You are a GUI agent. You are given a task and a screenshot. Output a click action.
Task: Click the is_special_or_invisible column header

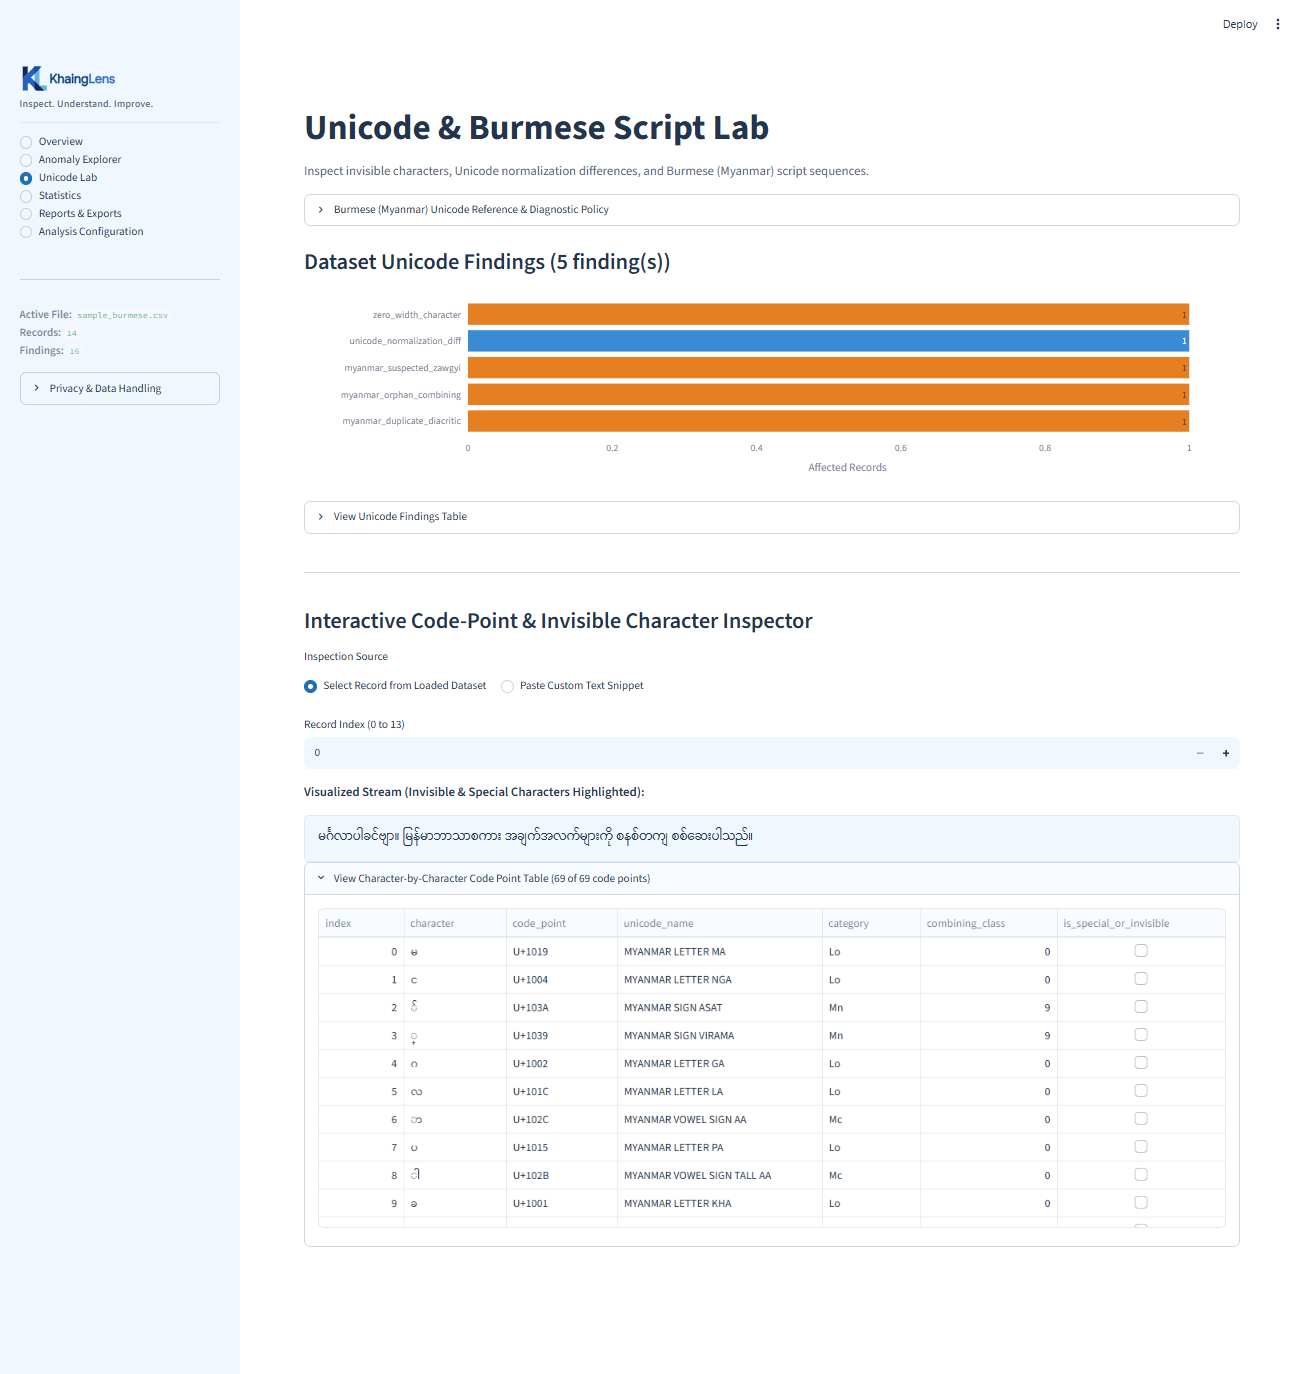[x=1141, y=923]
